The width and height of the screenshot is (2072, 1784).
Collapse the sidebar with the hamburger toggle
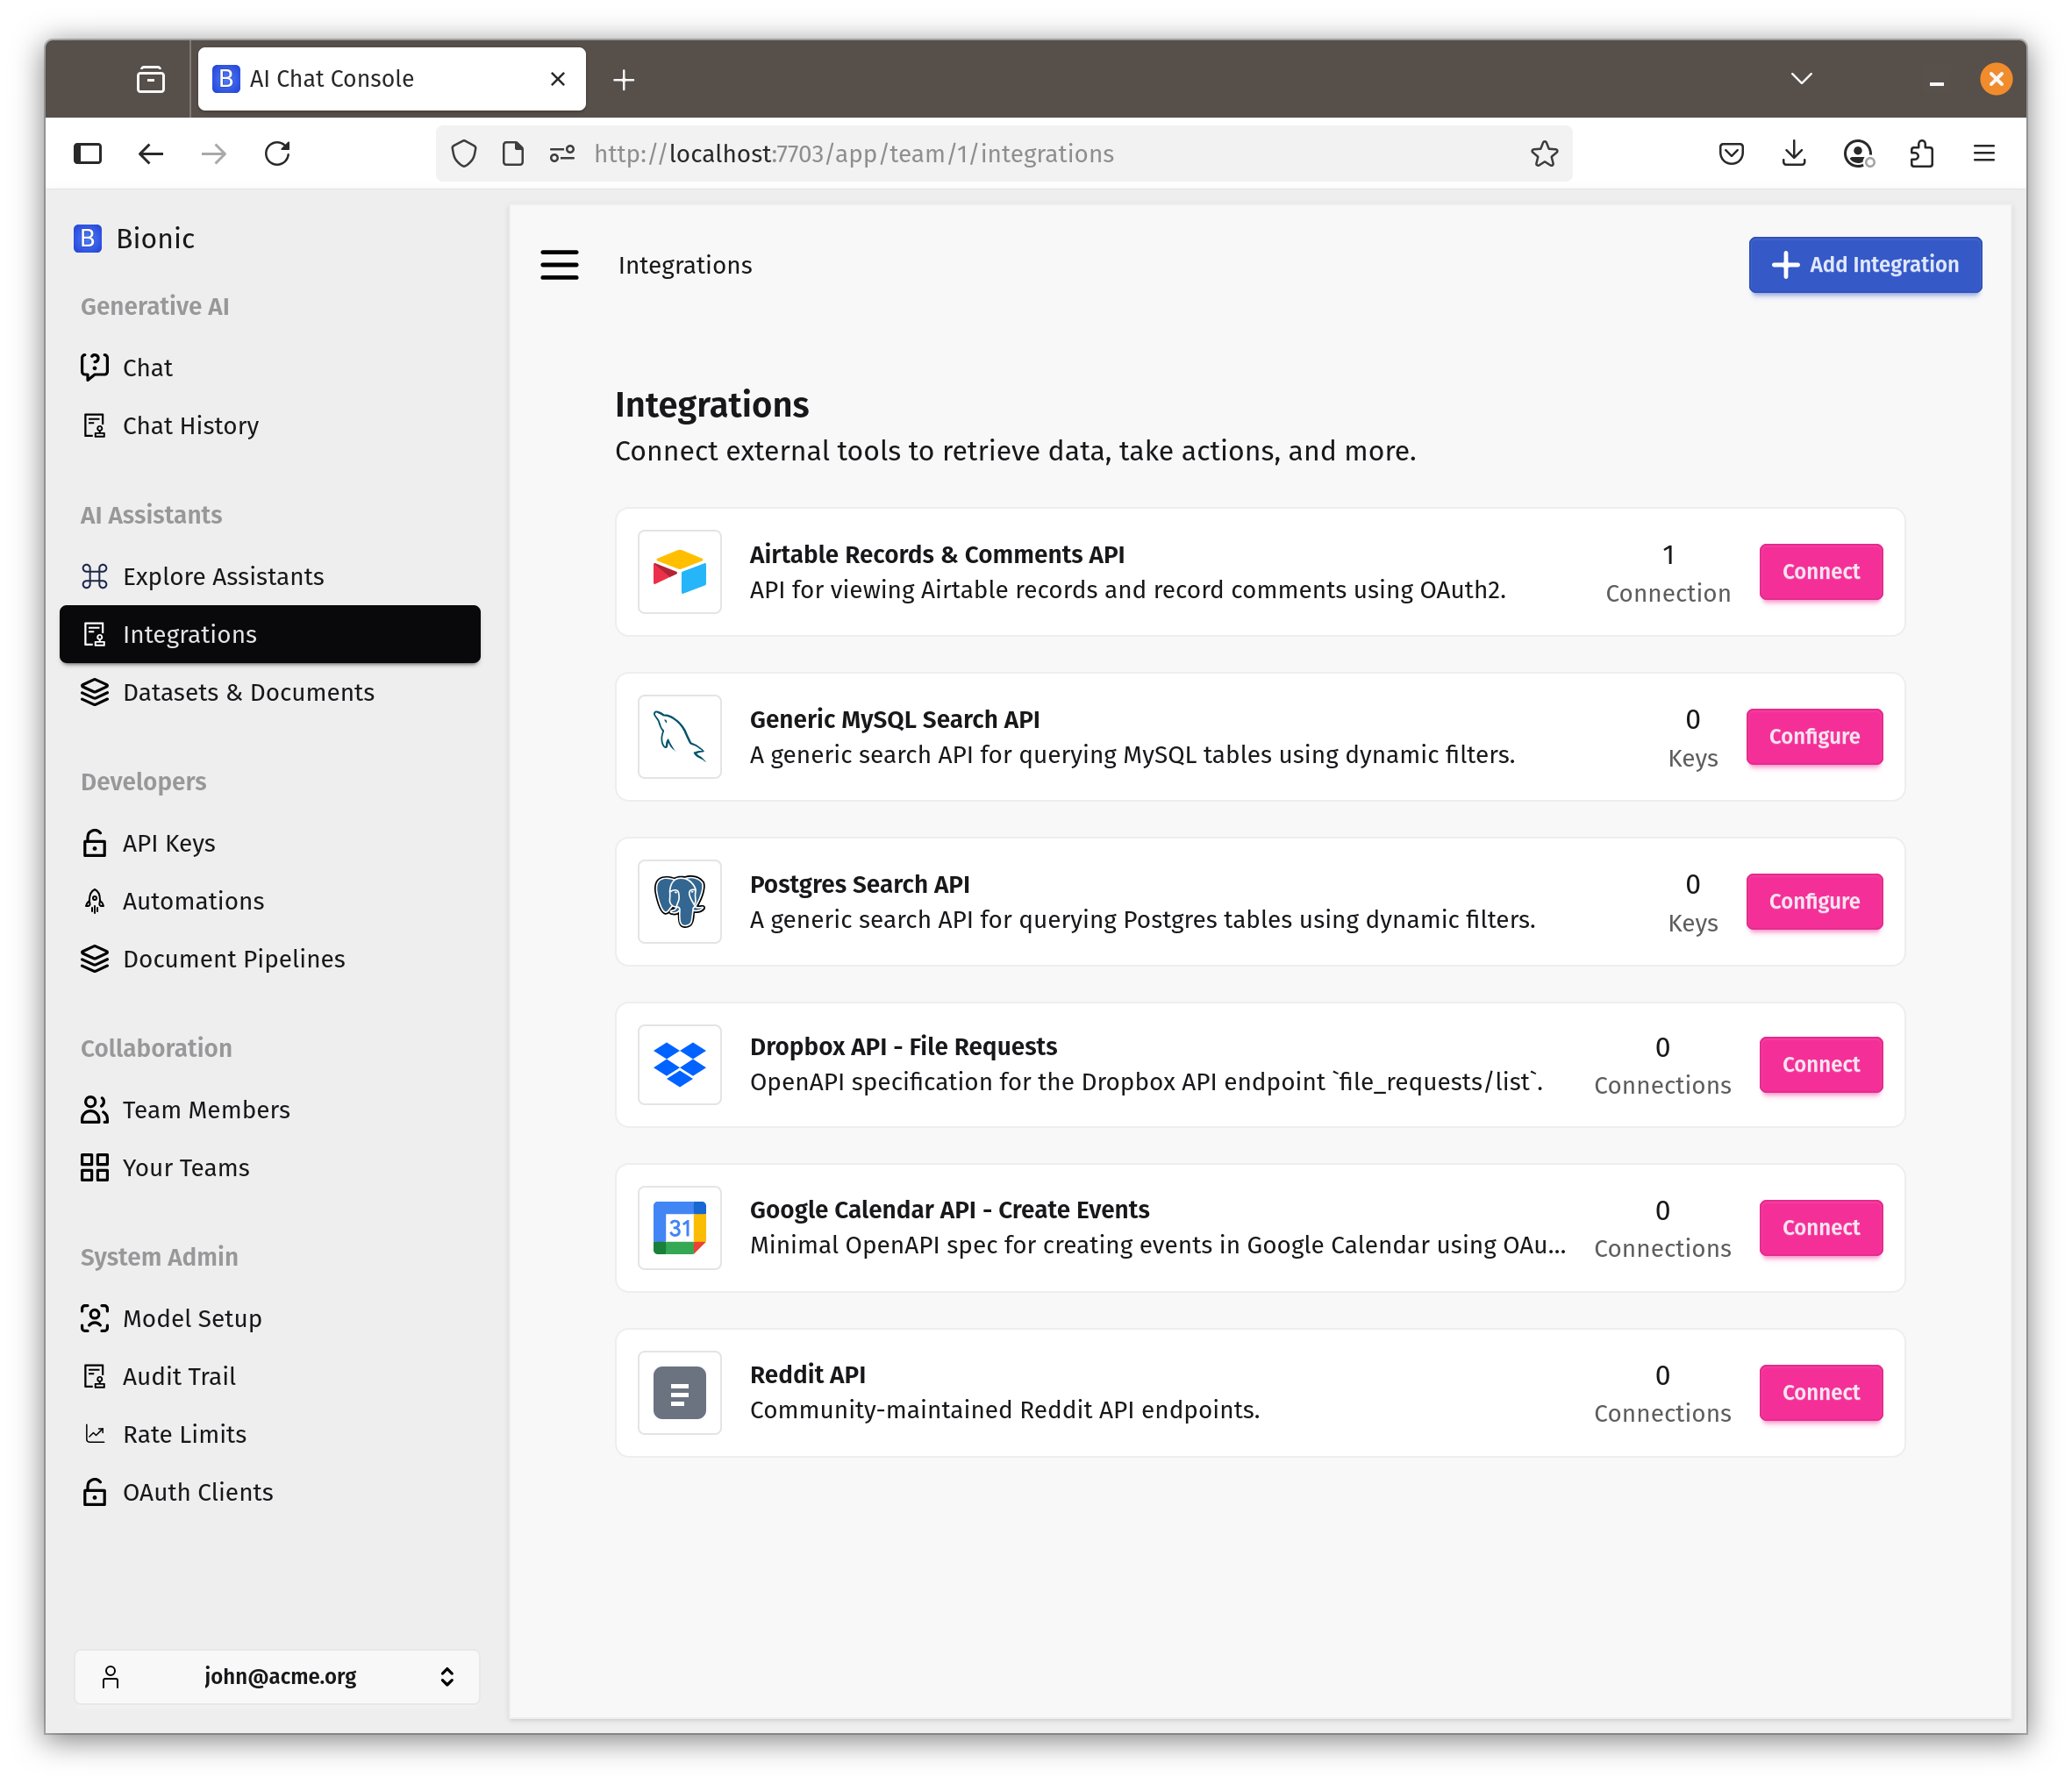click(x=559, y=265)
